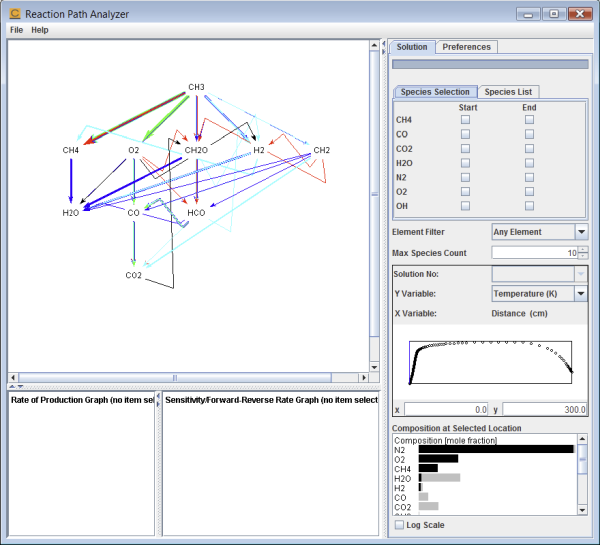Increase Max Species Count with up stepper
Image resolution: width=600 pixels, height=545 pixels.
(583, 250)
